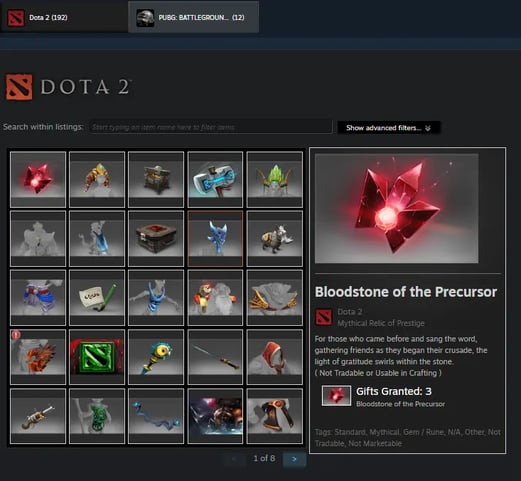
Task: Click the advanced filters chevron arrow
Action: tap(428, 128)
